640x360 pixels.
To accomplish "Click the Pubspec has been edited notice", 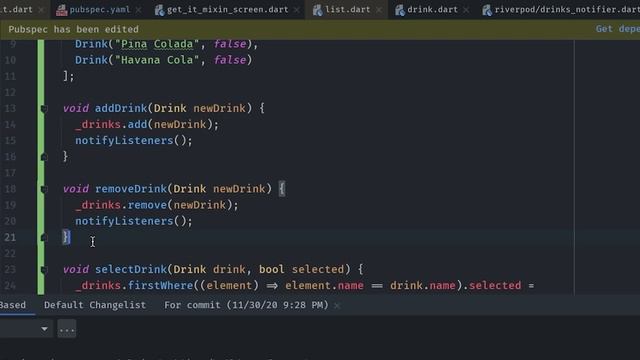I will (73, 29).
